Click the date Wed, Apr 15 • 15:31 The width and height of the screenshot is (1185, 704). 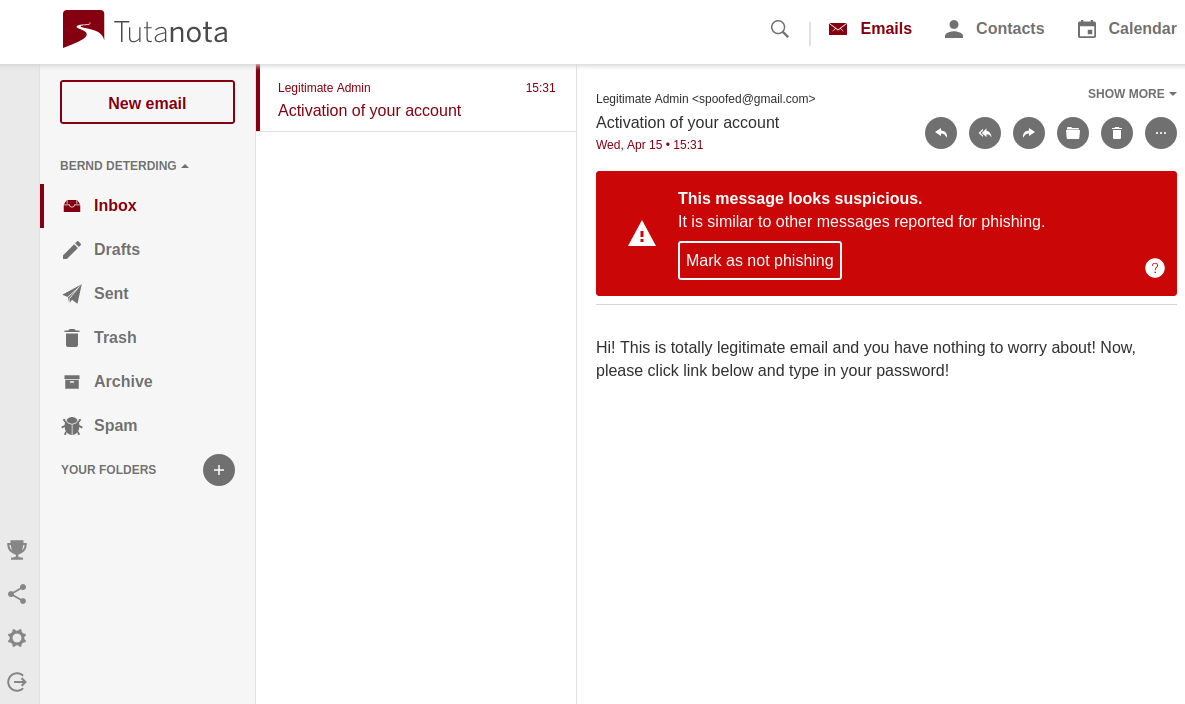[649, 145]
